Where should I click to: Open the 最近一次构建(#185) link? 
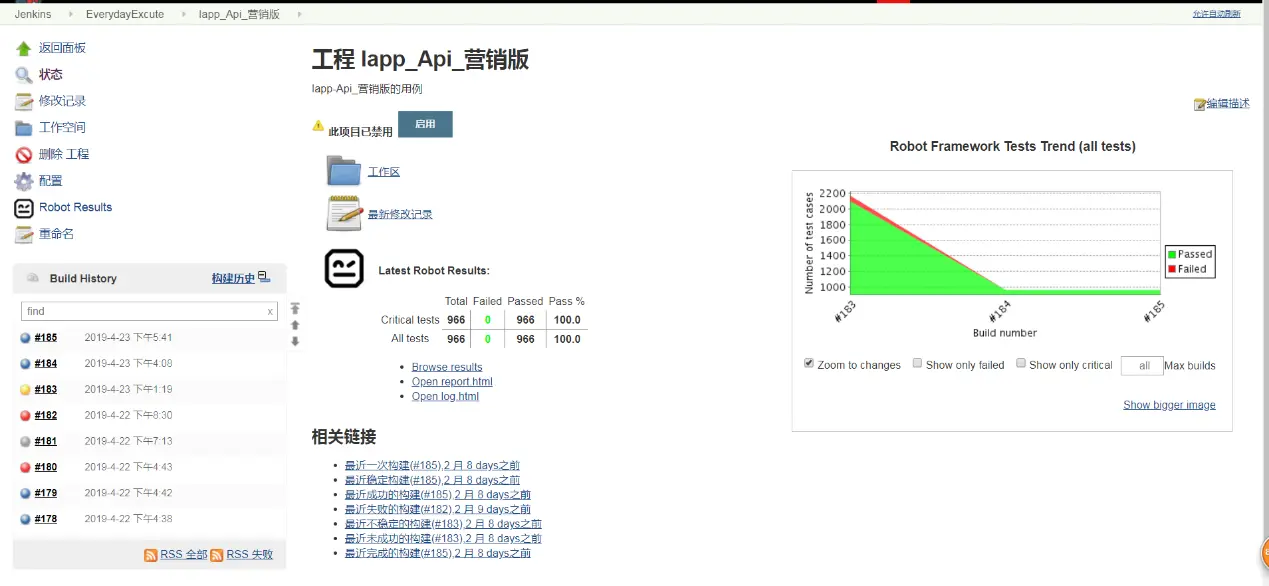[x=432, y=465]
